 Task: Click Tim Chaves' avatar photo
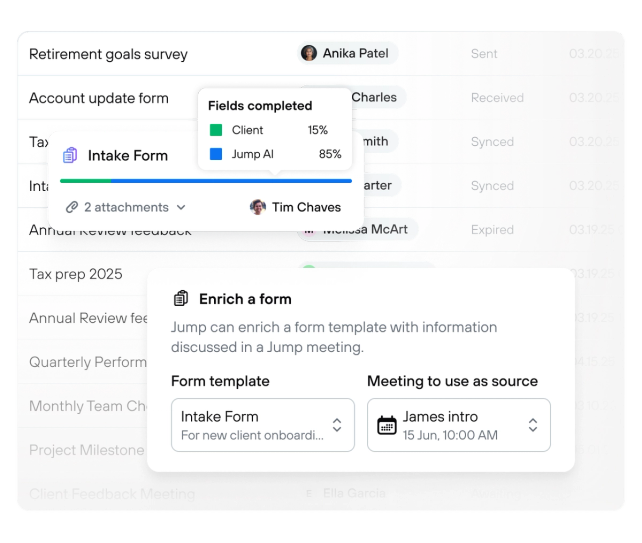click(x=258, y=207)
